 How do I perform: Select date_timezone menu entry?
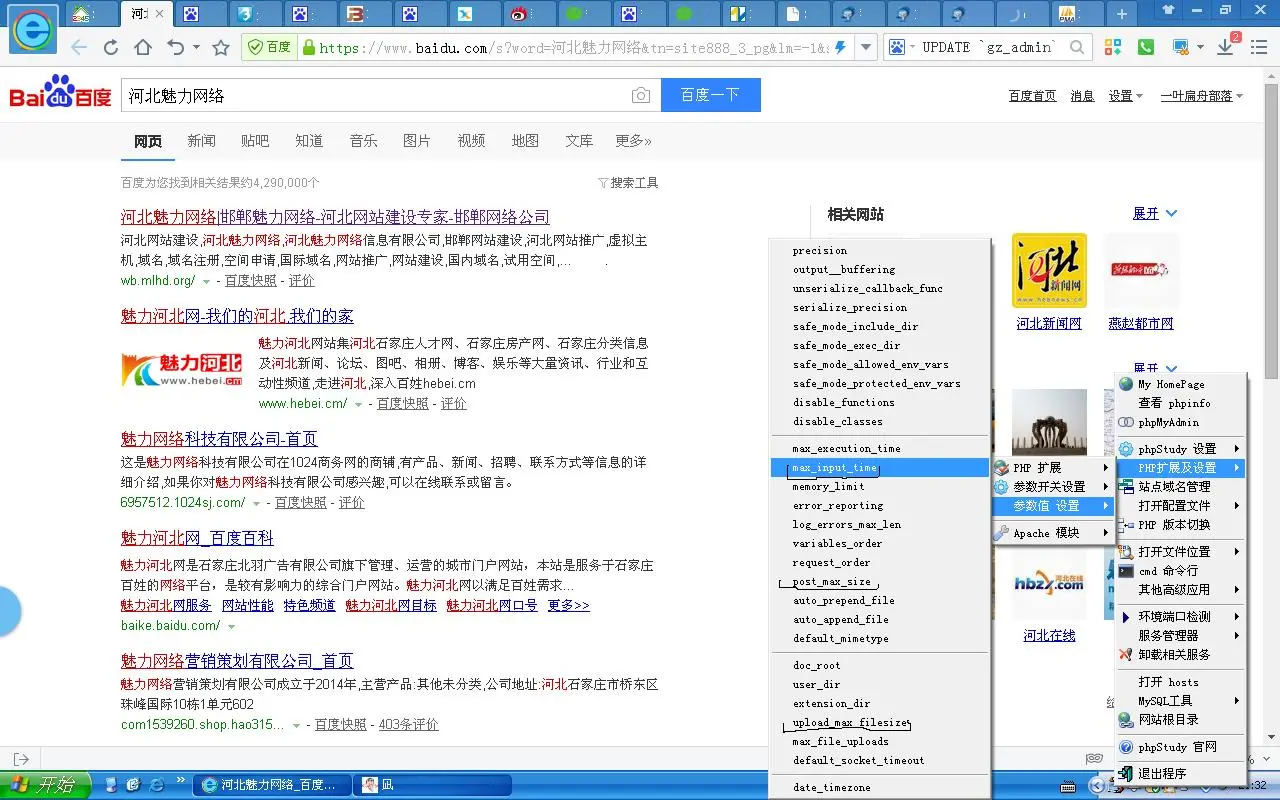click(x=880, y=788)
